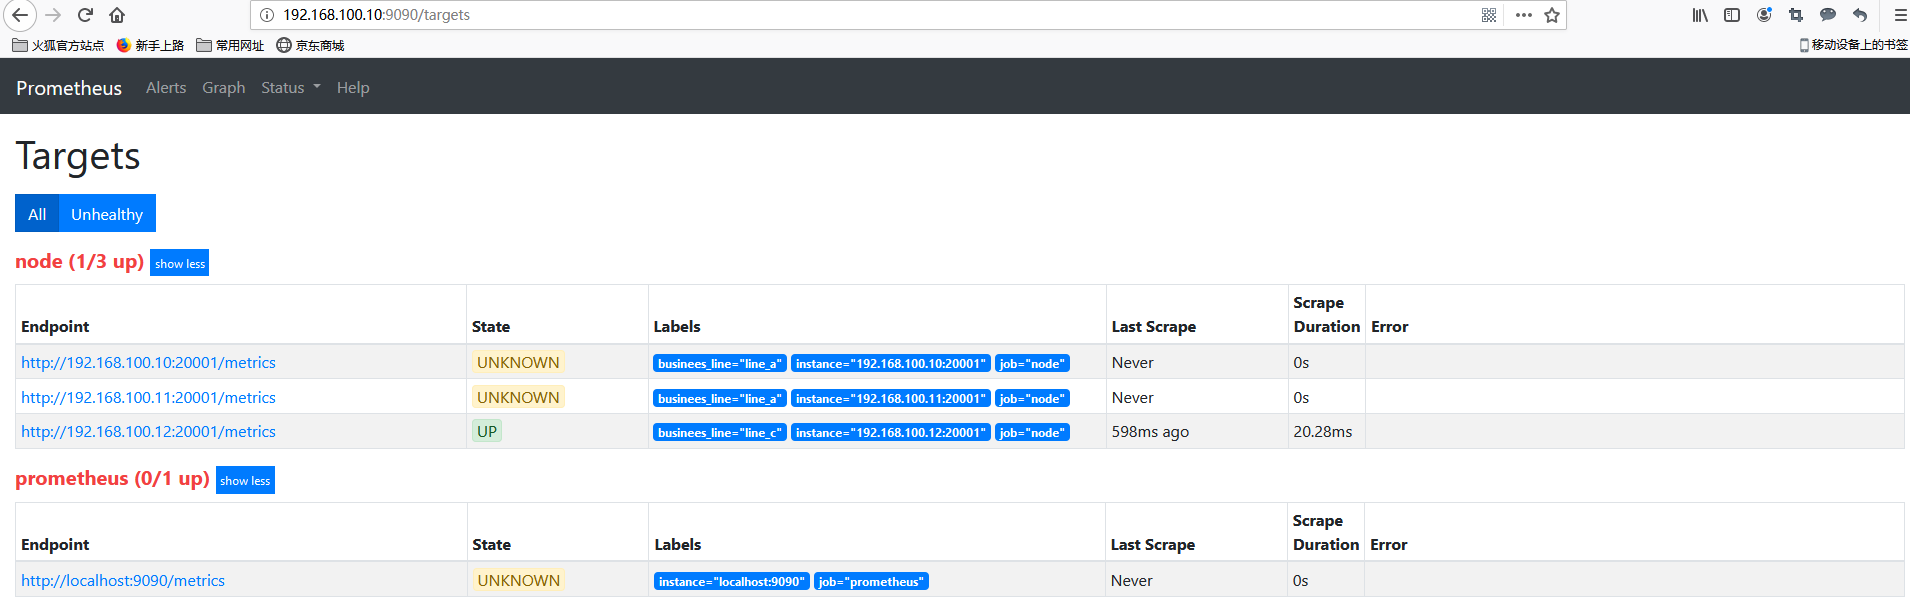Click UNKNOWN state badge for localhost:9090

click(519, 581)
